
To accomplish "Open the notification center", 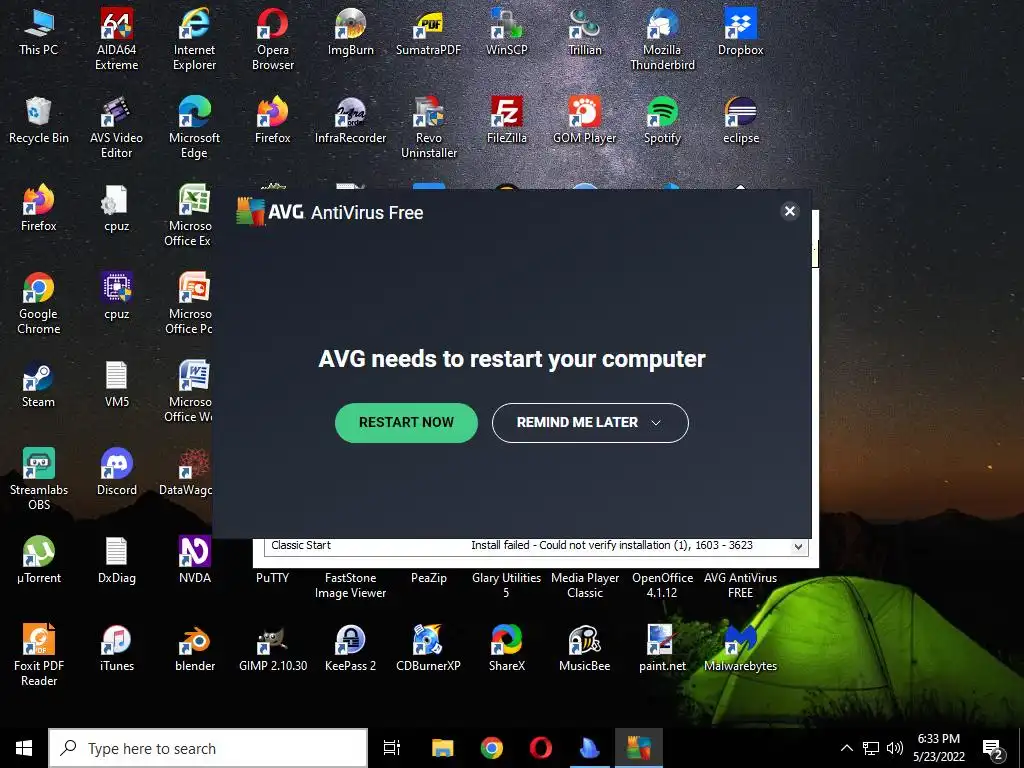I will pyautogui.click(x=993, y=748).
